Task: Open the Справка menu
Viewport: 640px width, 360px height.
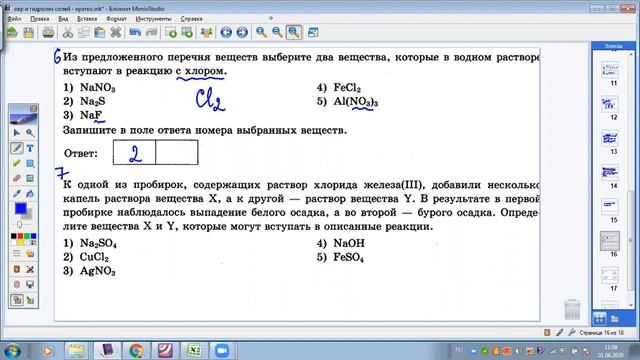Action: point(191,19)
